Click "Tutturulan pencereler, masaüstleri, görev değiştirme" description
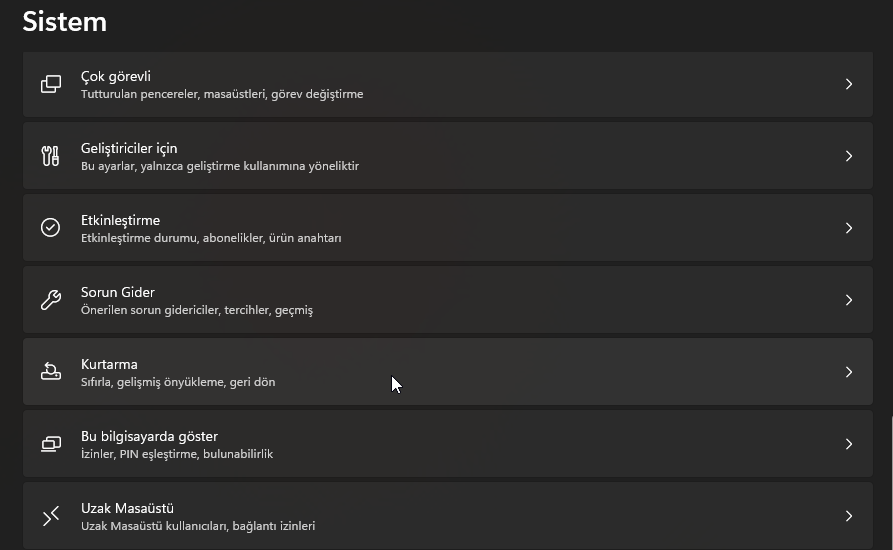 [222, 94]
